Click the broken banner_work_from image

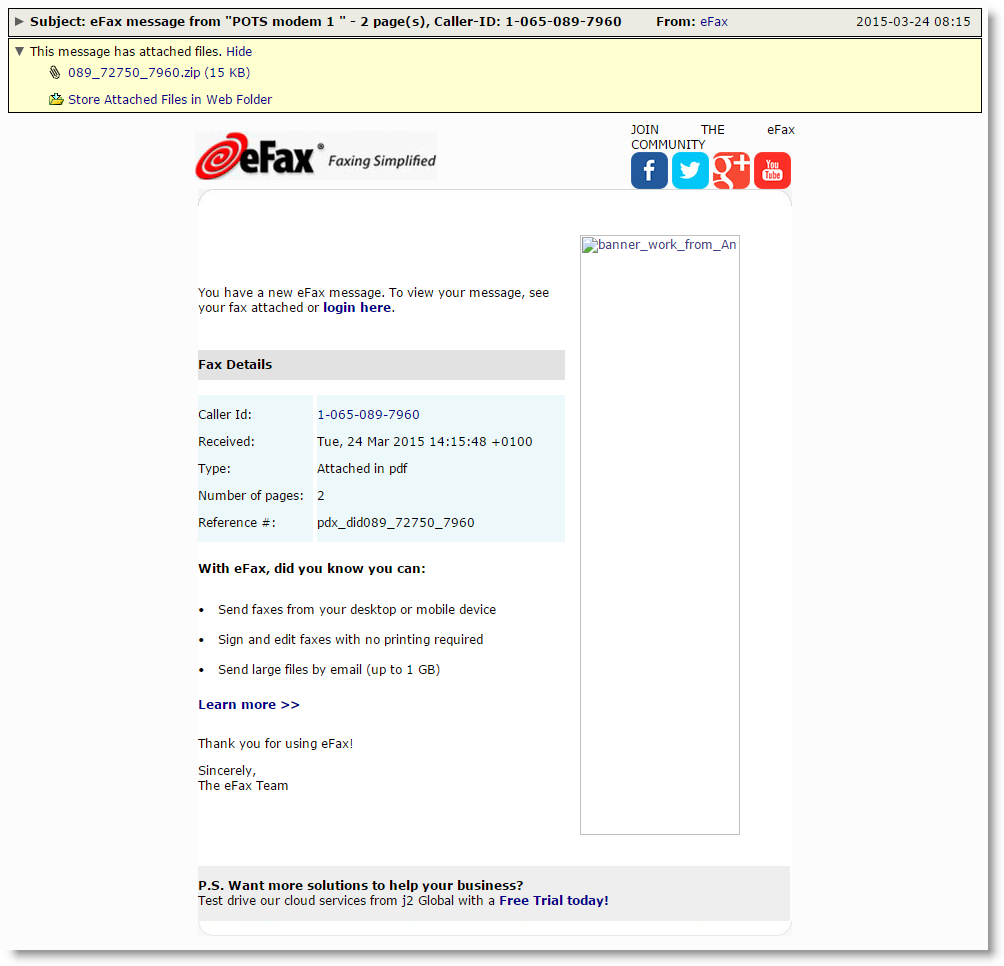[660, 535]
